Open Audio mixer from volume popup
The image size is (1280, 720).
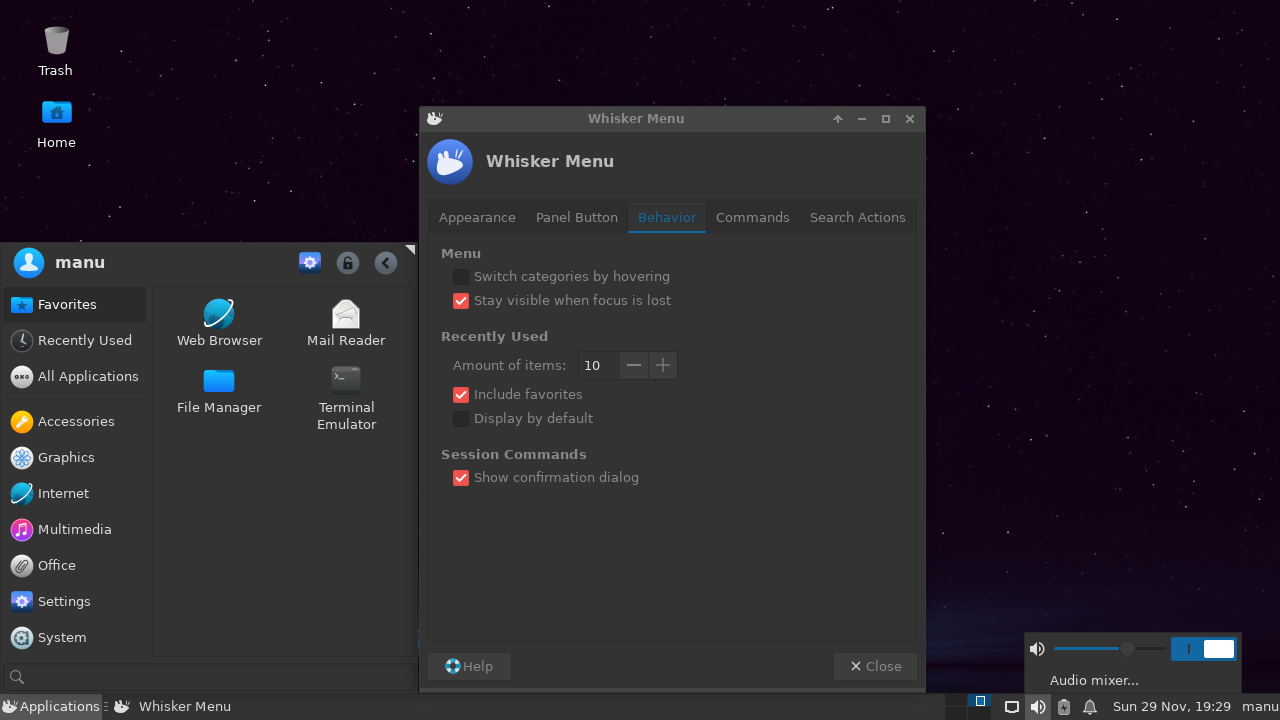(x=1094, y=681)
